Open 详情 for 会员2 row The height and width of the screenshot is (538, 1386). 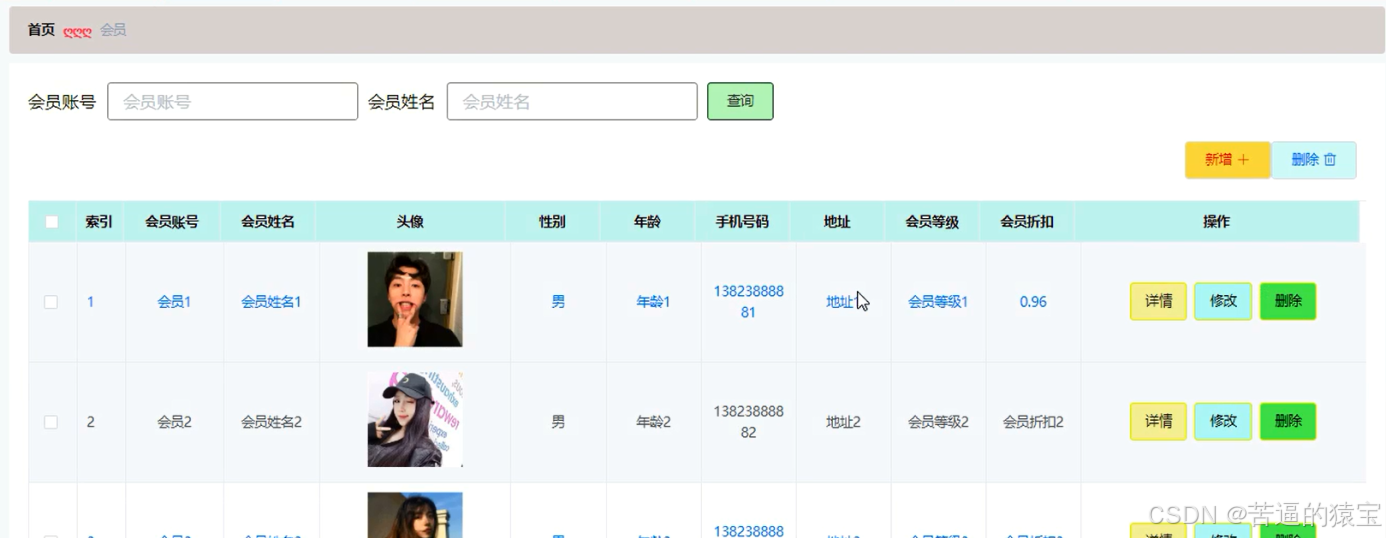[x=1158, y=421]
